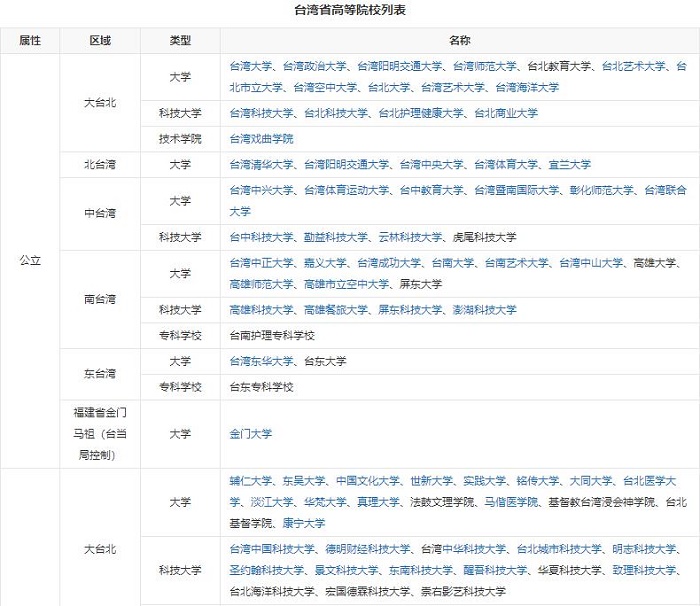Follow the 高雄餐旅大学 link
Viewport: 700px width, 606px height.
click(x=336, y=310)
